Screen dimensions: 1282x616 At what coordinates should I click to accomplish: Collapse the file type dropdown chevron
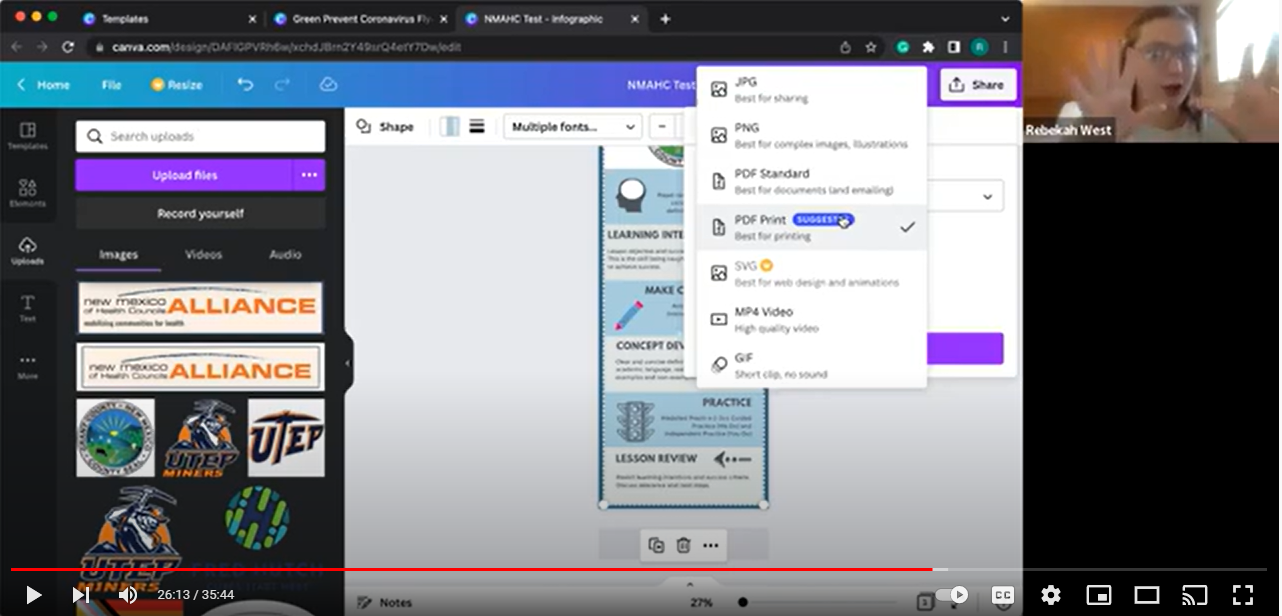[x=988, y=197]
